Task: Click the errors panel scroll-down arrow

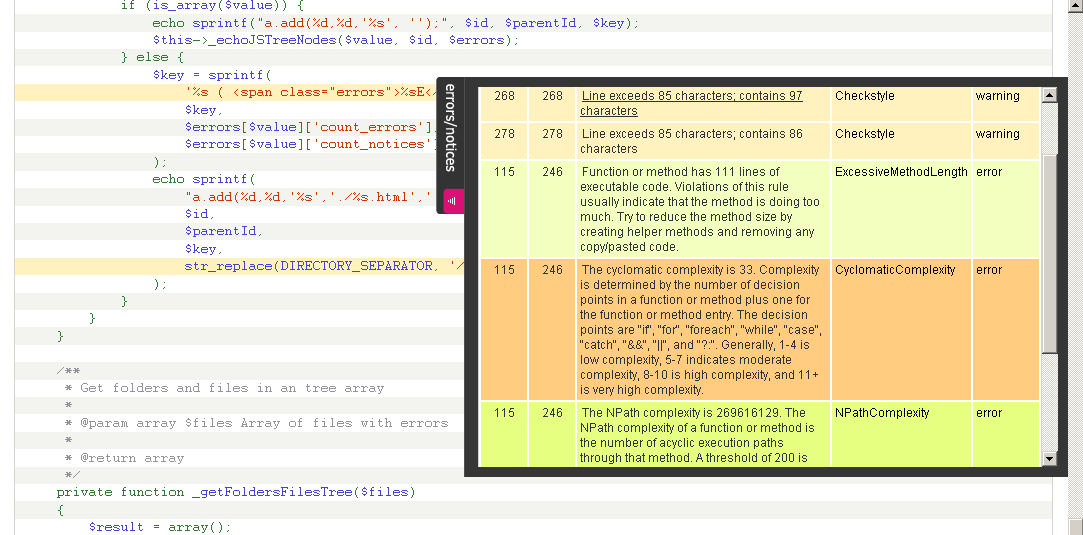Action: pyautogui.click(x=1048, y=458)
